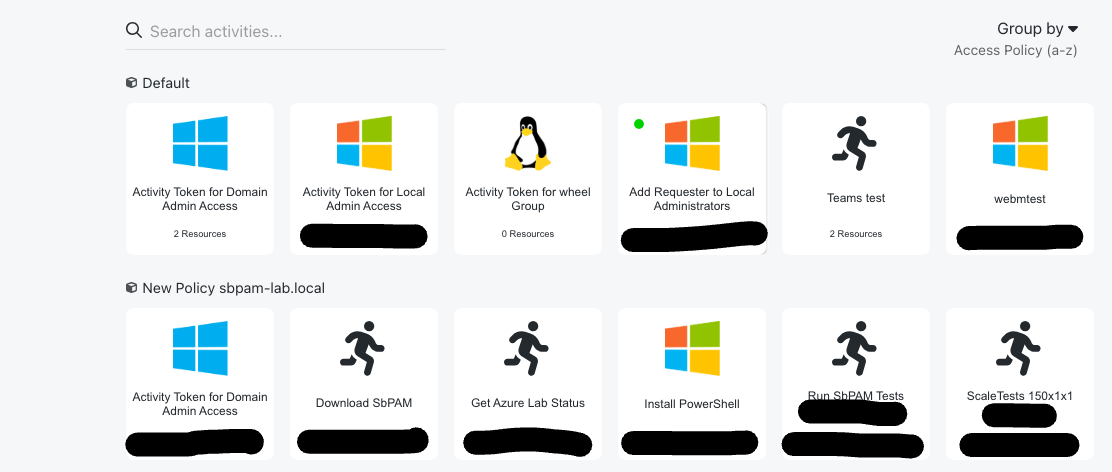The height and width of the screenshot is (472, 1112).
Task: Click 2 Resources under Teams test
Action: tap(855, 234)
